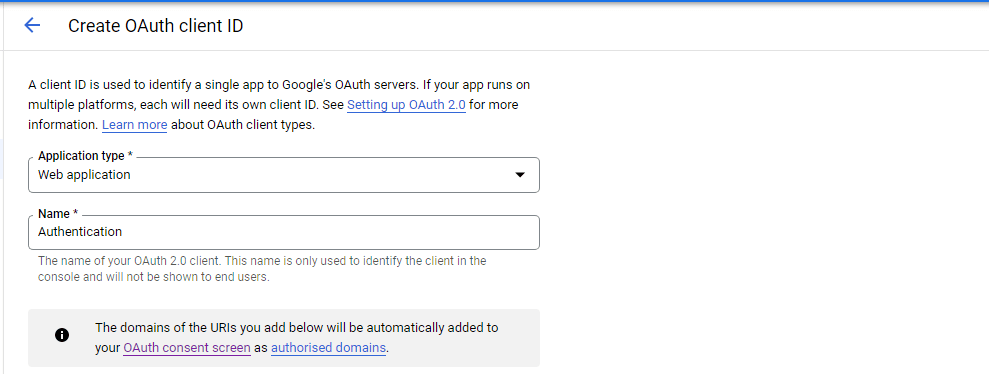This screenshot has height=374, width=989.
Task: Click the Name field label
Action: click(x=58, y=214)
